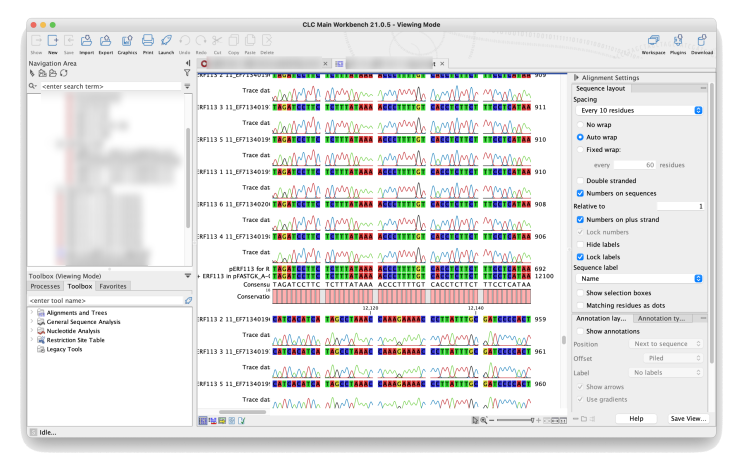Image resolution: width=743 pixels, height=473 pixels.
Task: Open the Sequence layout tab
Action: (x=601, y=89)
